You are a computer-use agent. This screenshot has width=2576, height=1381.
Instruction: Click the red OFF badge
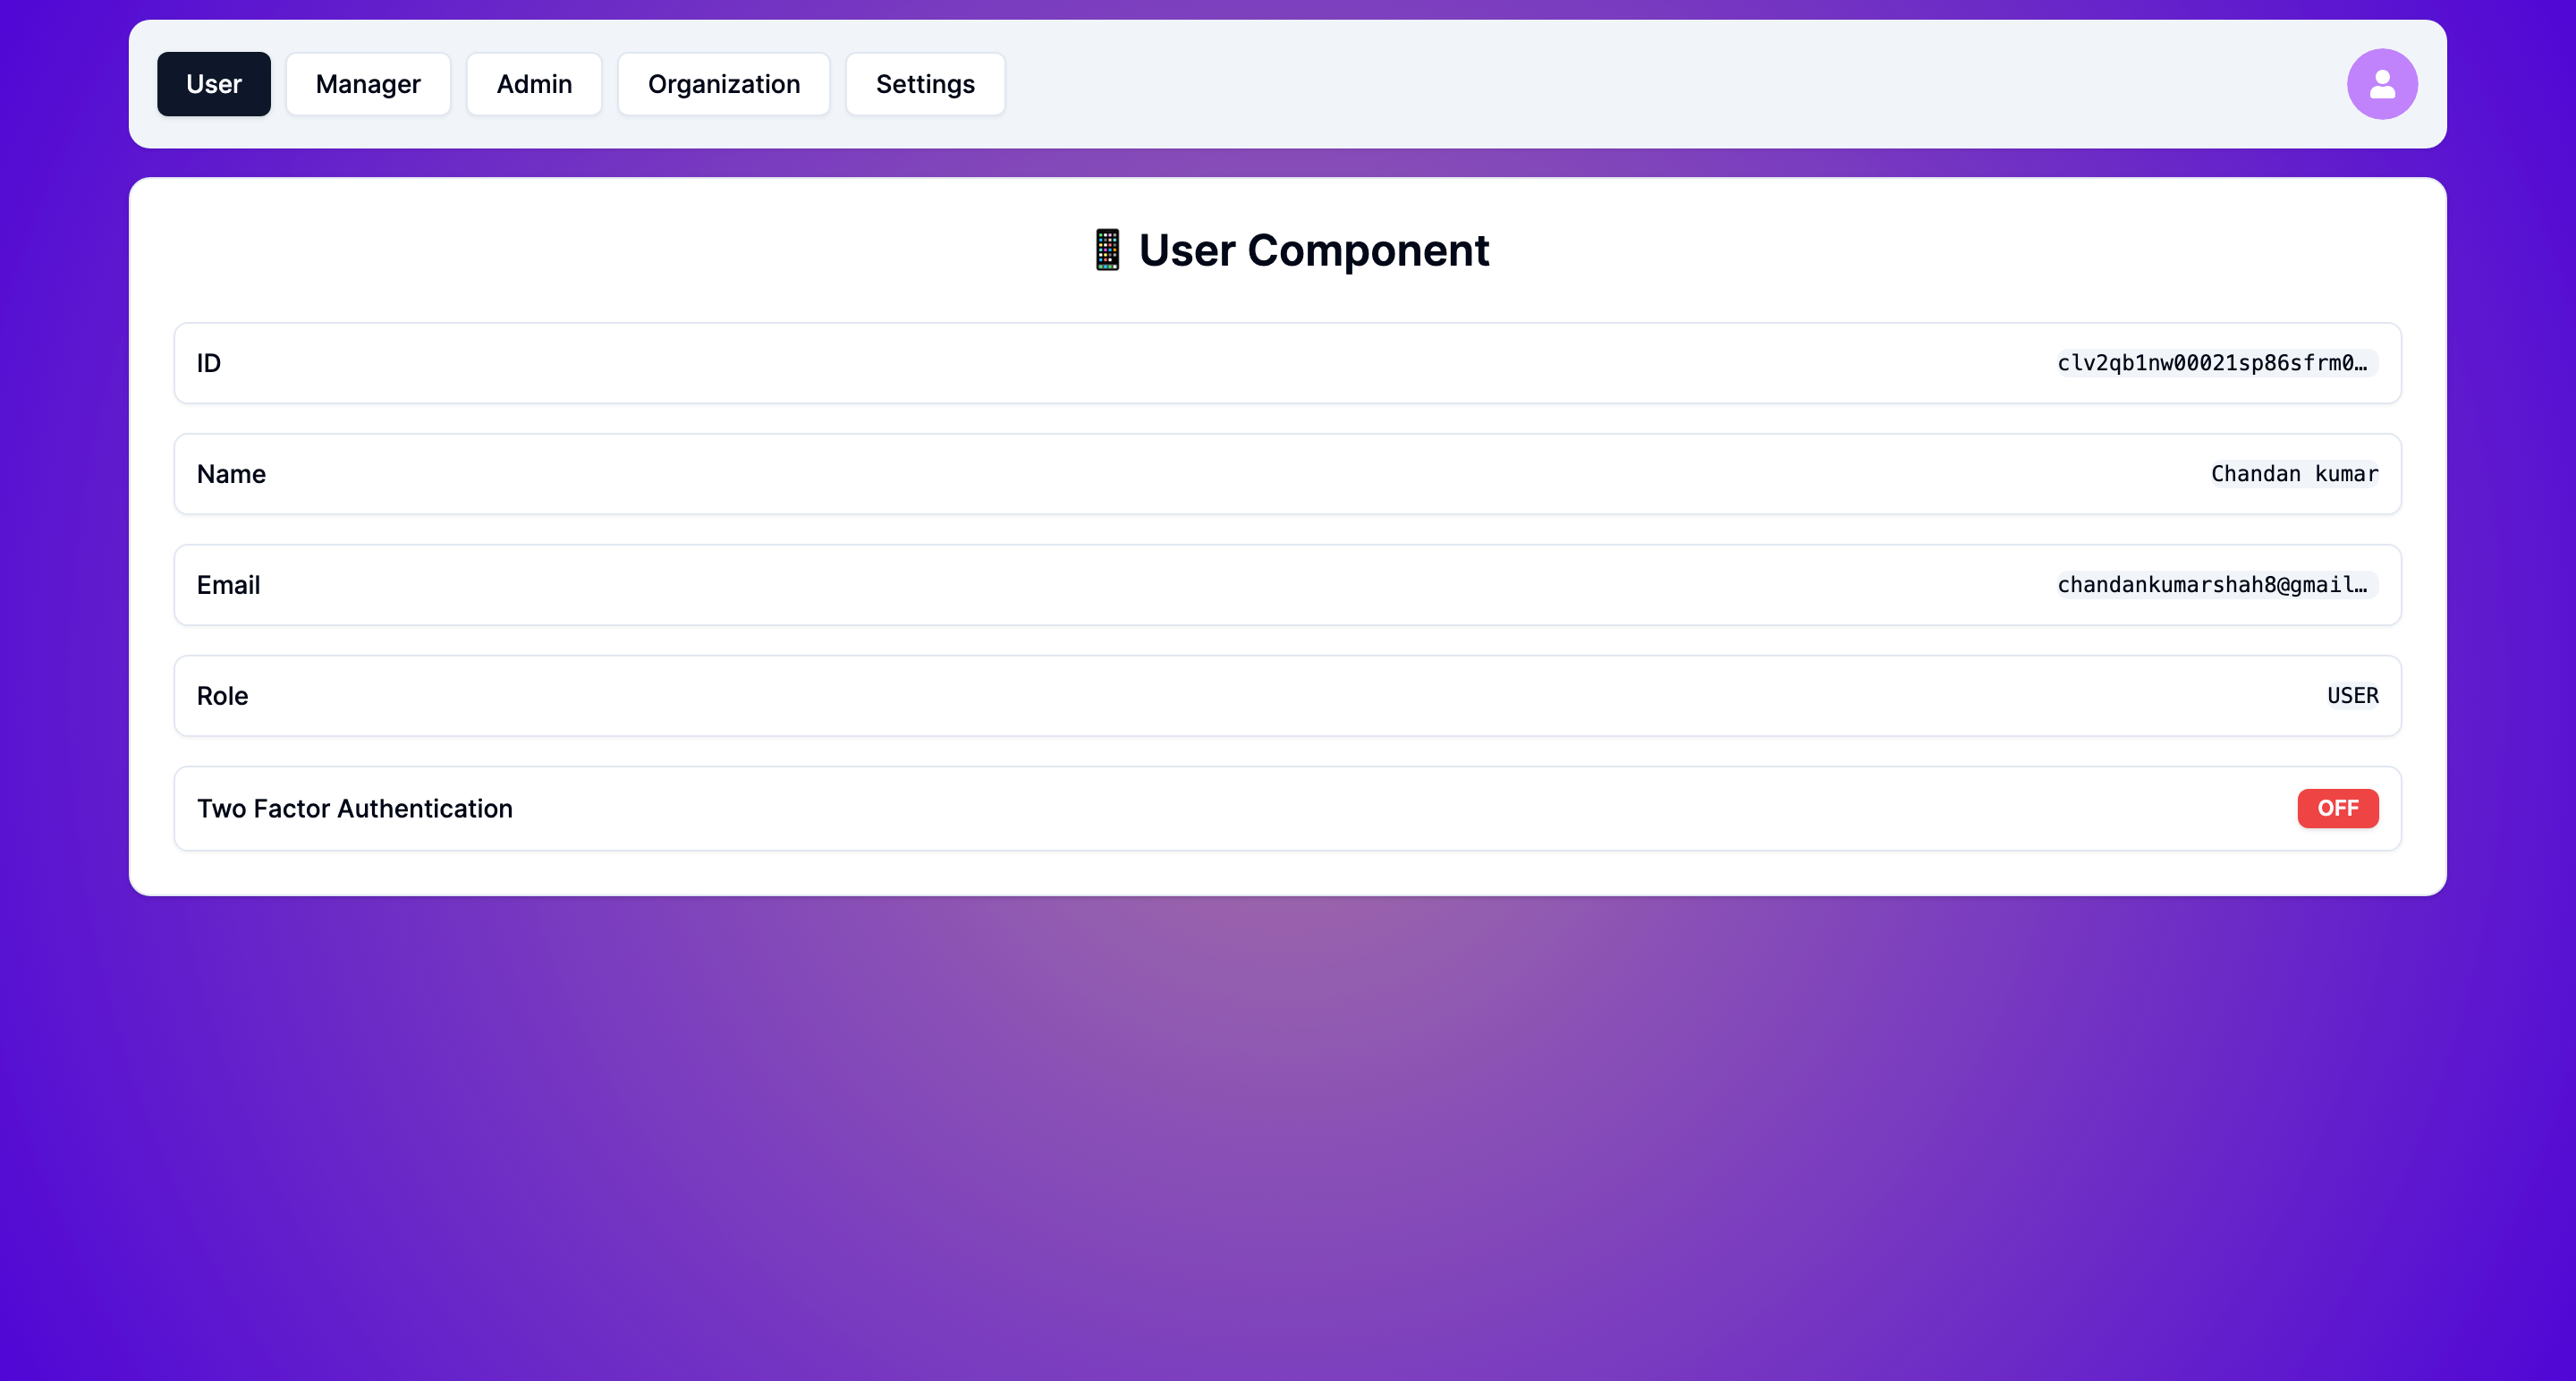(x=2336, y=808)
